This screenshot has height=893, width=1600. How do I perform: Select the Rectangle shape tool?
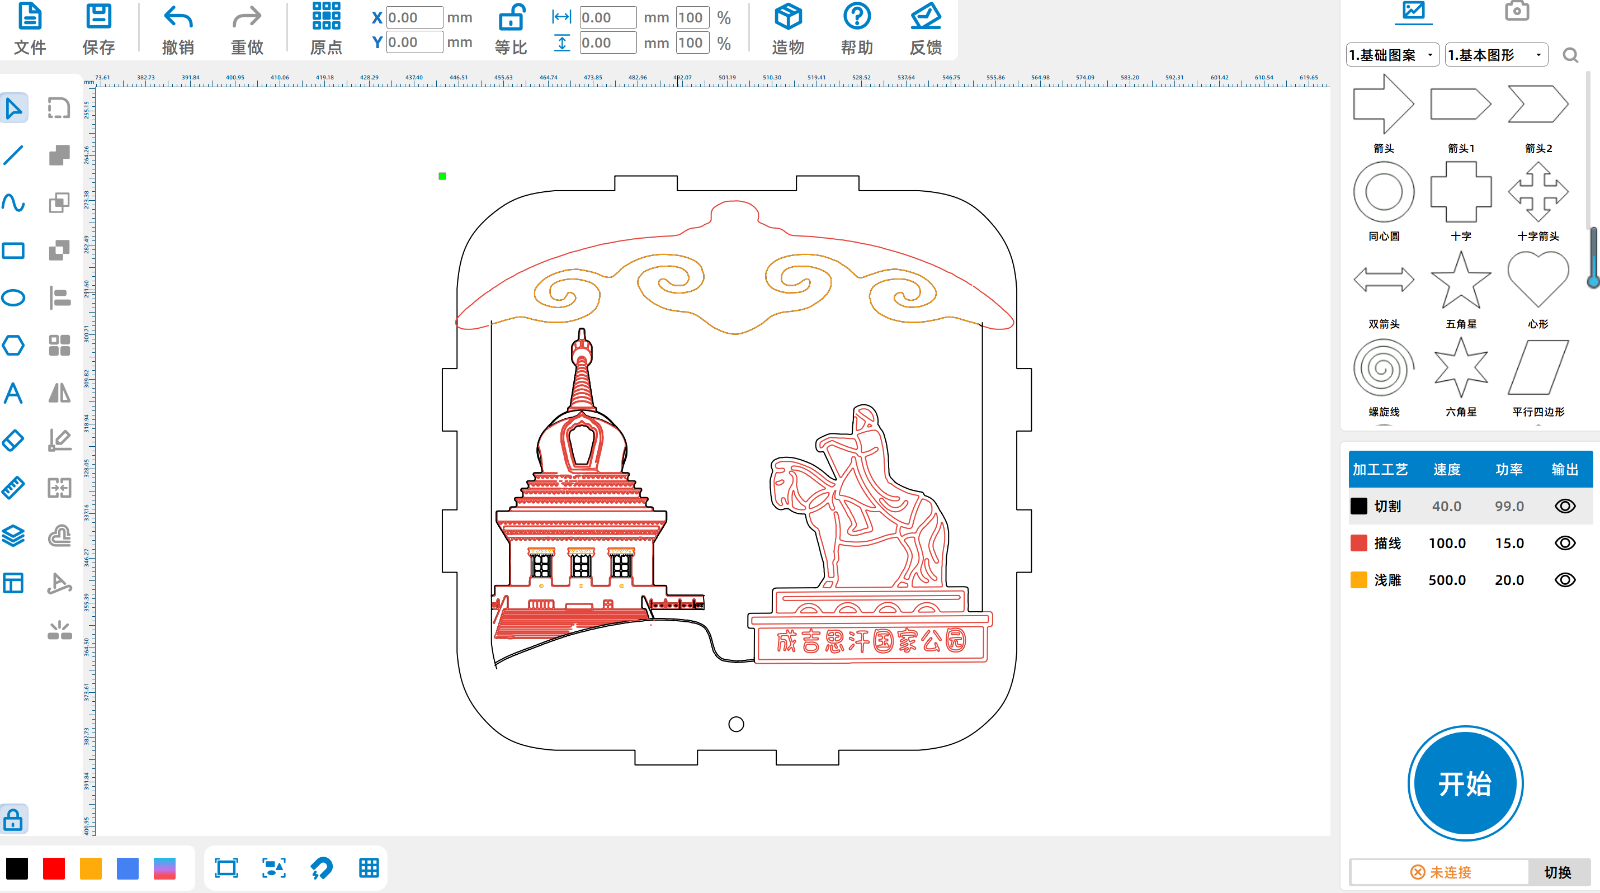pyautogui.click(x=14, y=250)
